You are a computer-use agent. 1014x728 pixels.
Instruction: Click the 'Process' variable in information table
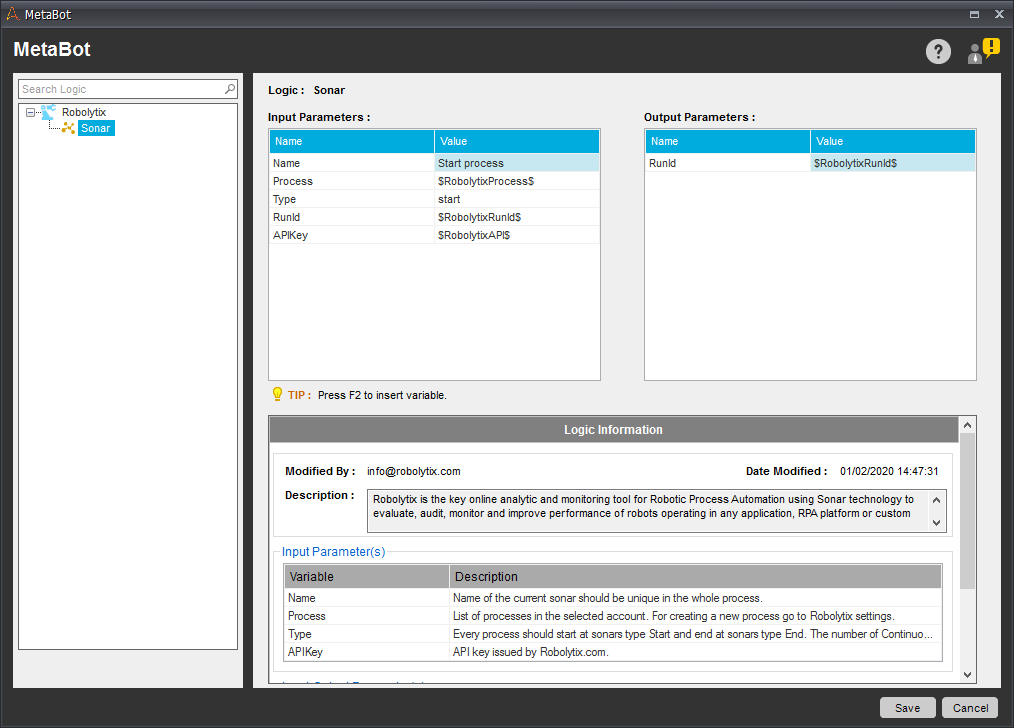click(367, 616)
